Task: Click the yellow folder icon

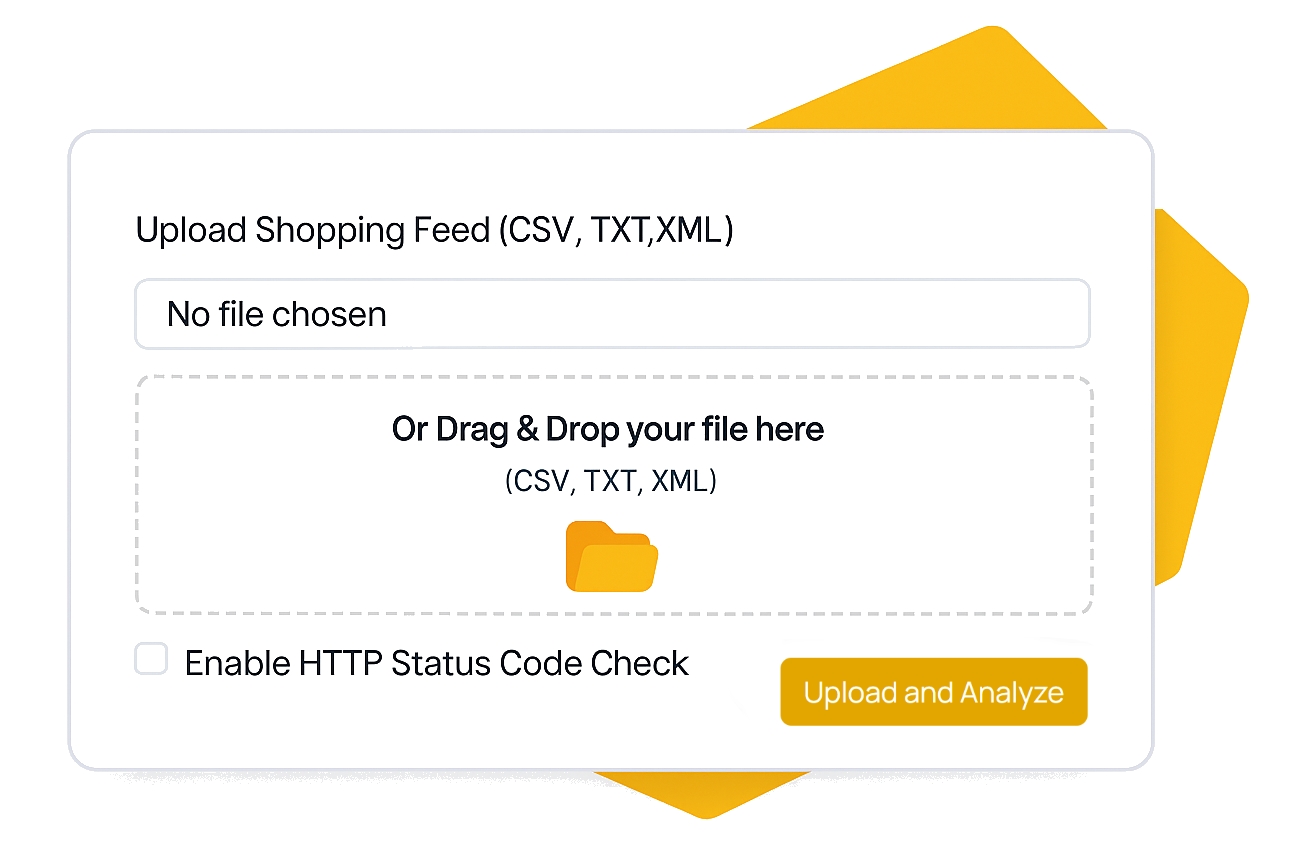Action: (x=611, y=556)
